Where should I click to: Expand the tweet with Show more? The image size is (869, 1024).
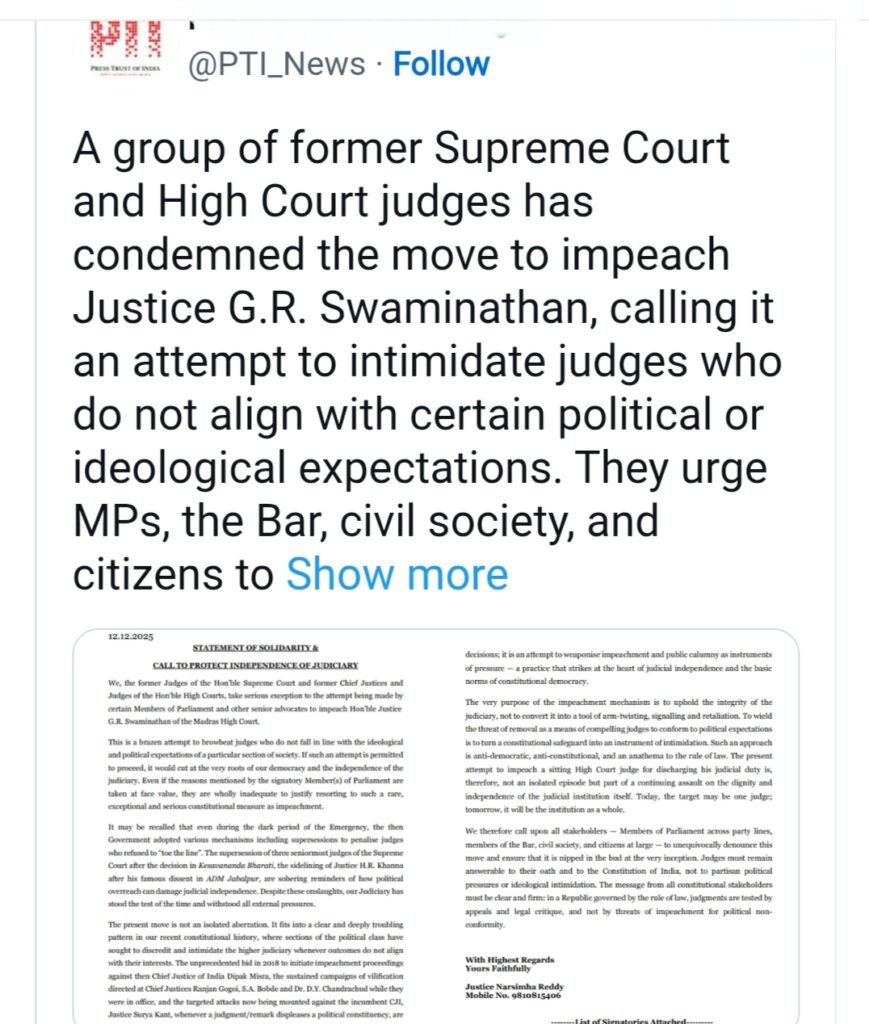(x=397, y=574)
